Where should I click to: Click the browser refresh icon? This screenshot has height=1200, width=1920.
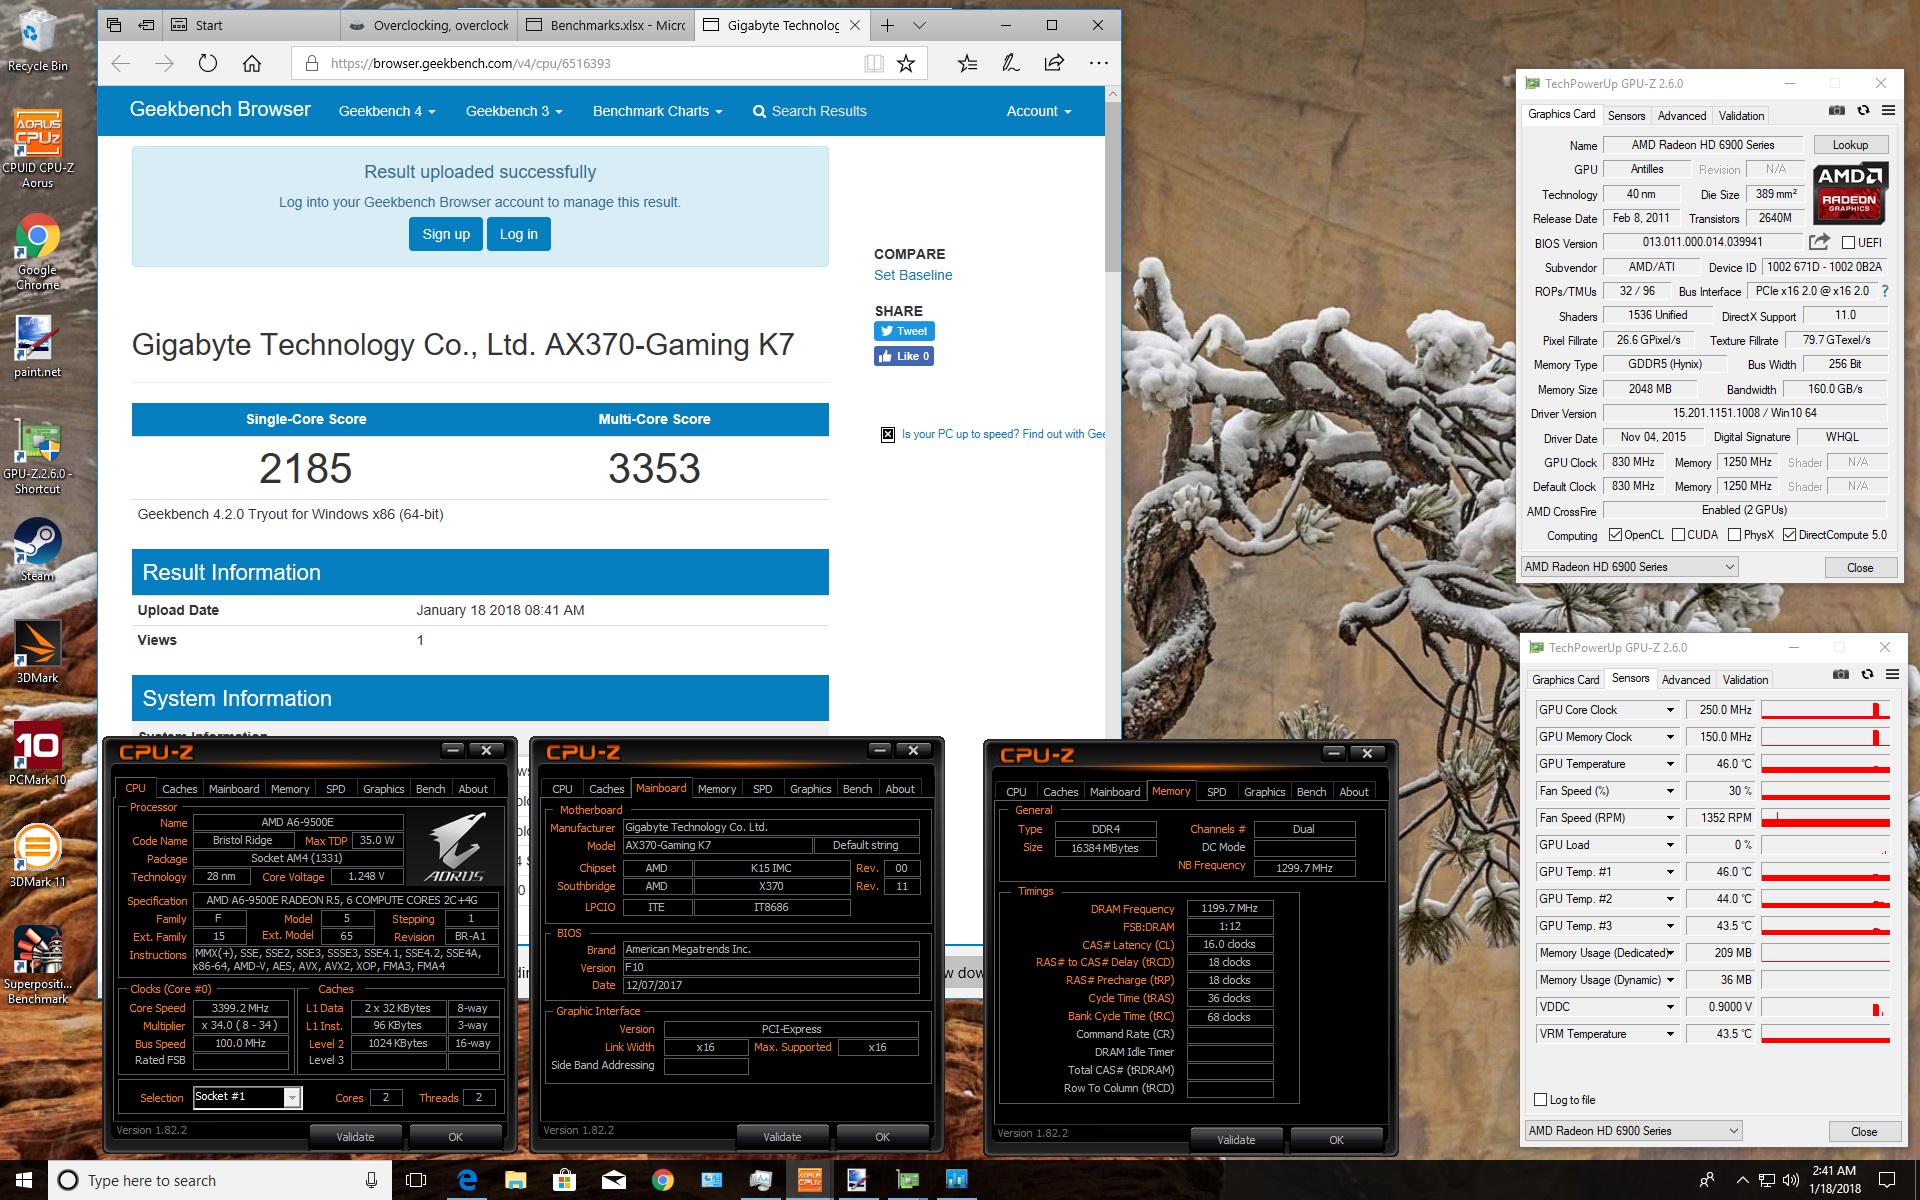pyautogui.click(x=207, y=63)
